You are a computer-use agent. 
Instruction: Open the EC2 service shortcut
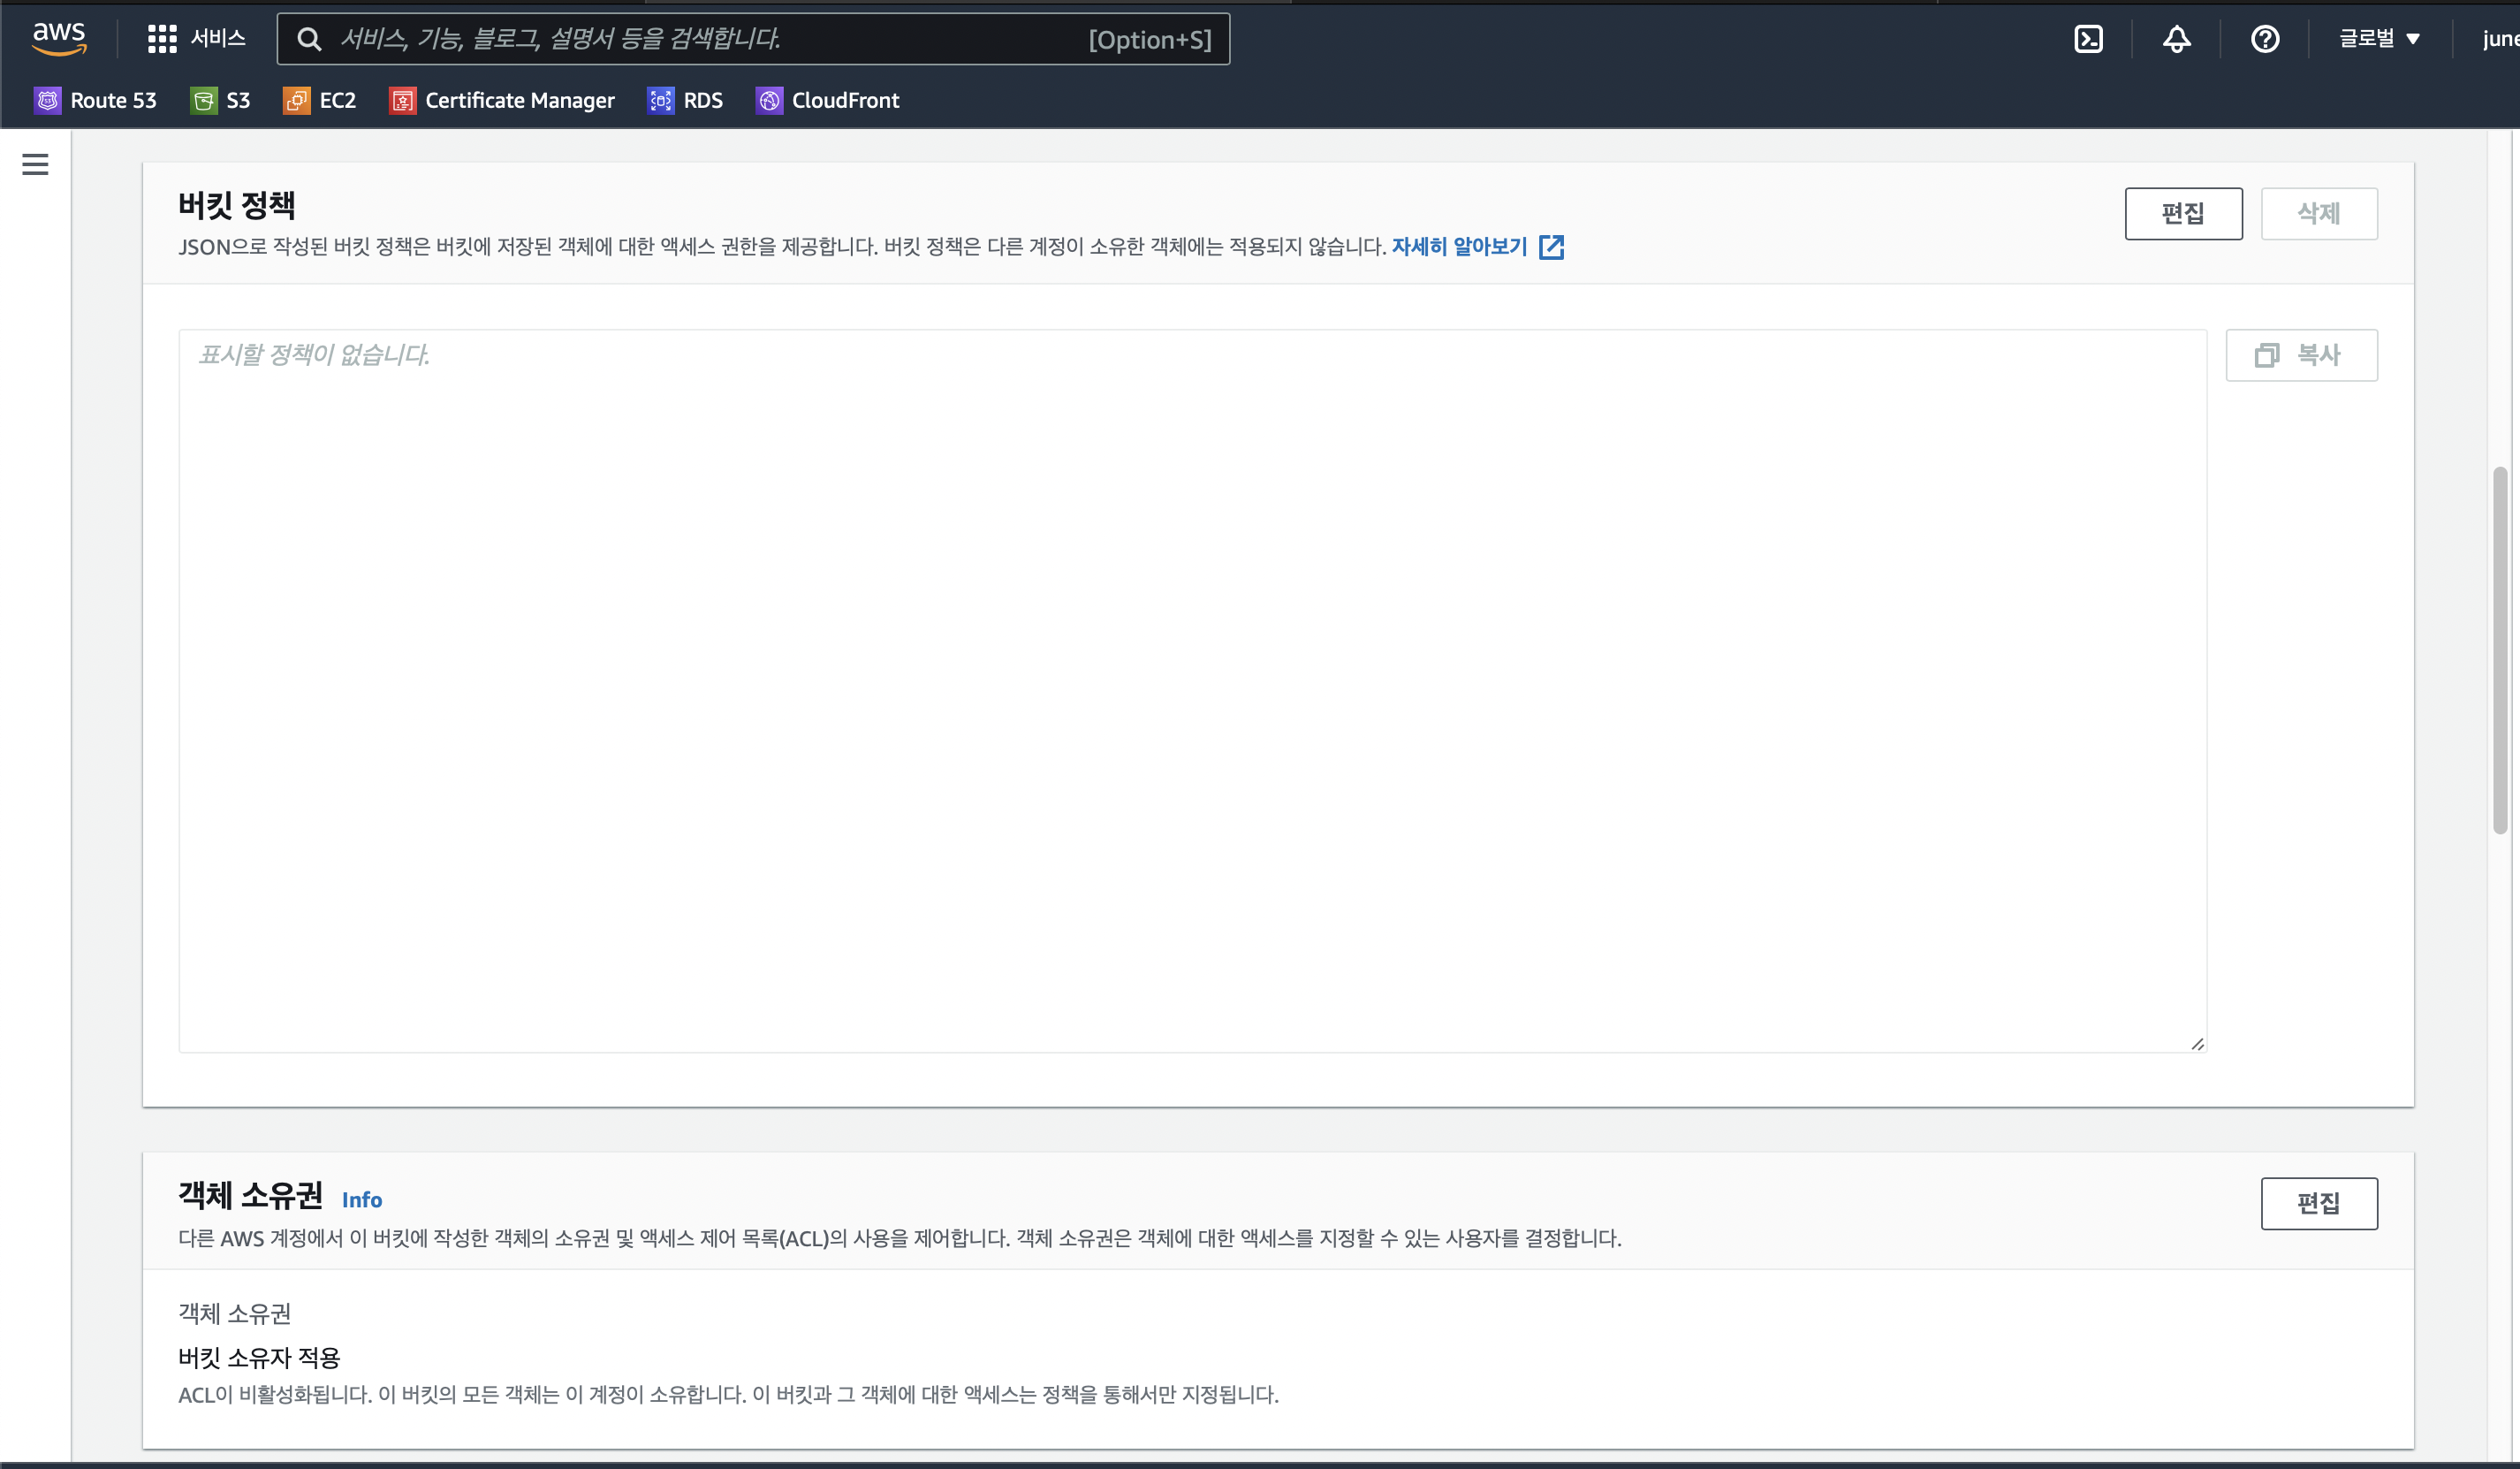tap(320, 100)
